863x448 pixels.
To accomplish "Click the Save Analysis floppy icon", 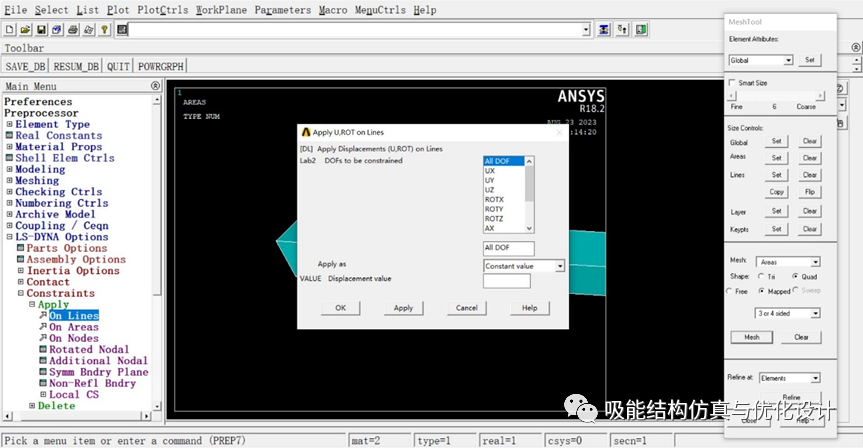I will pos(41,30).
